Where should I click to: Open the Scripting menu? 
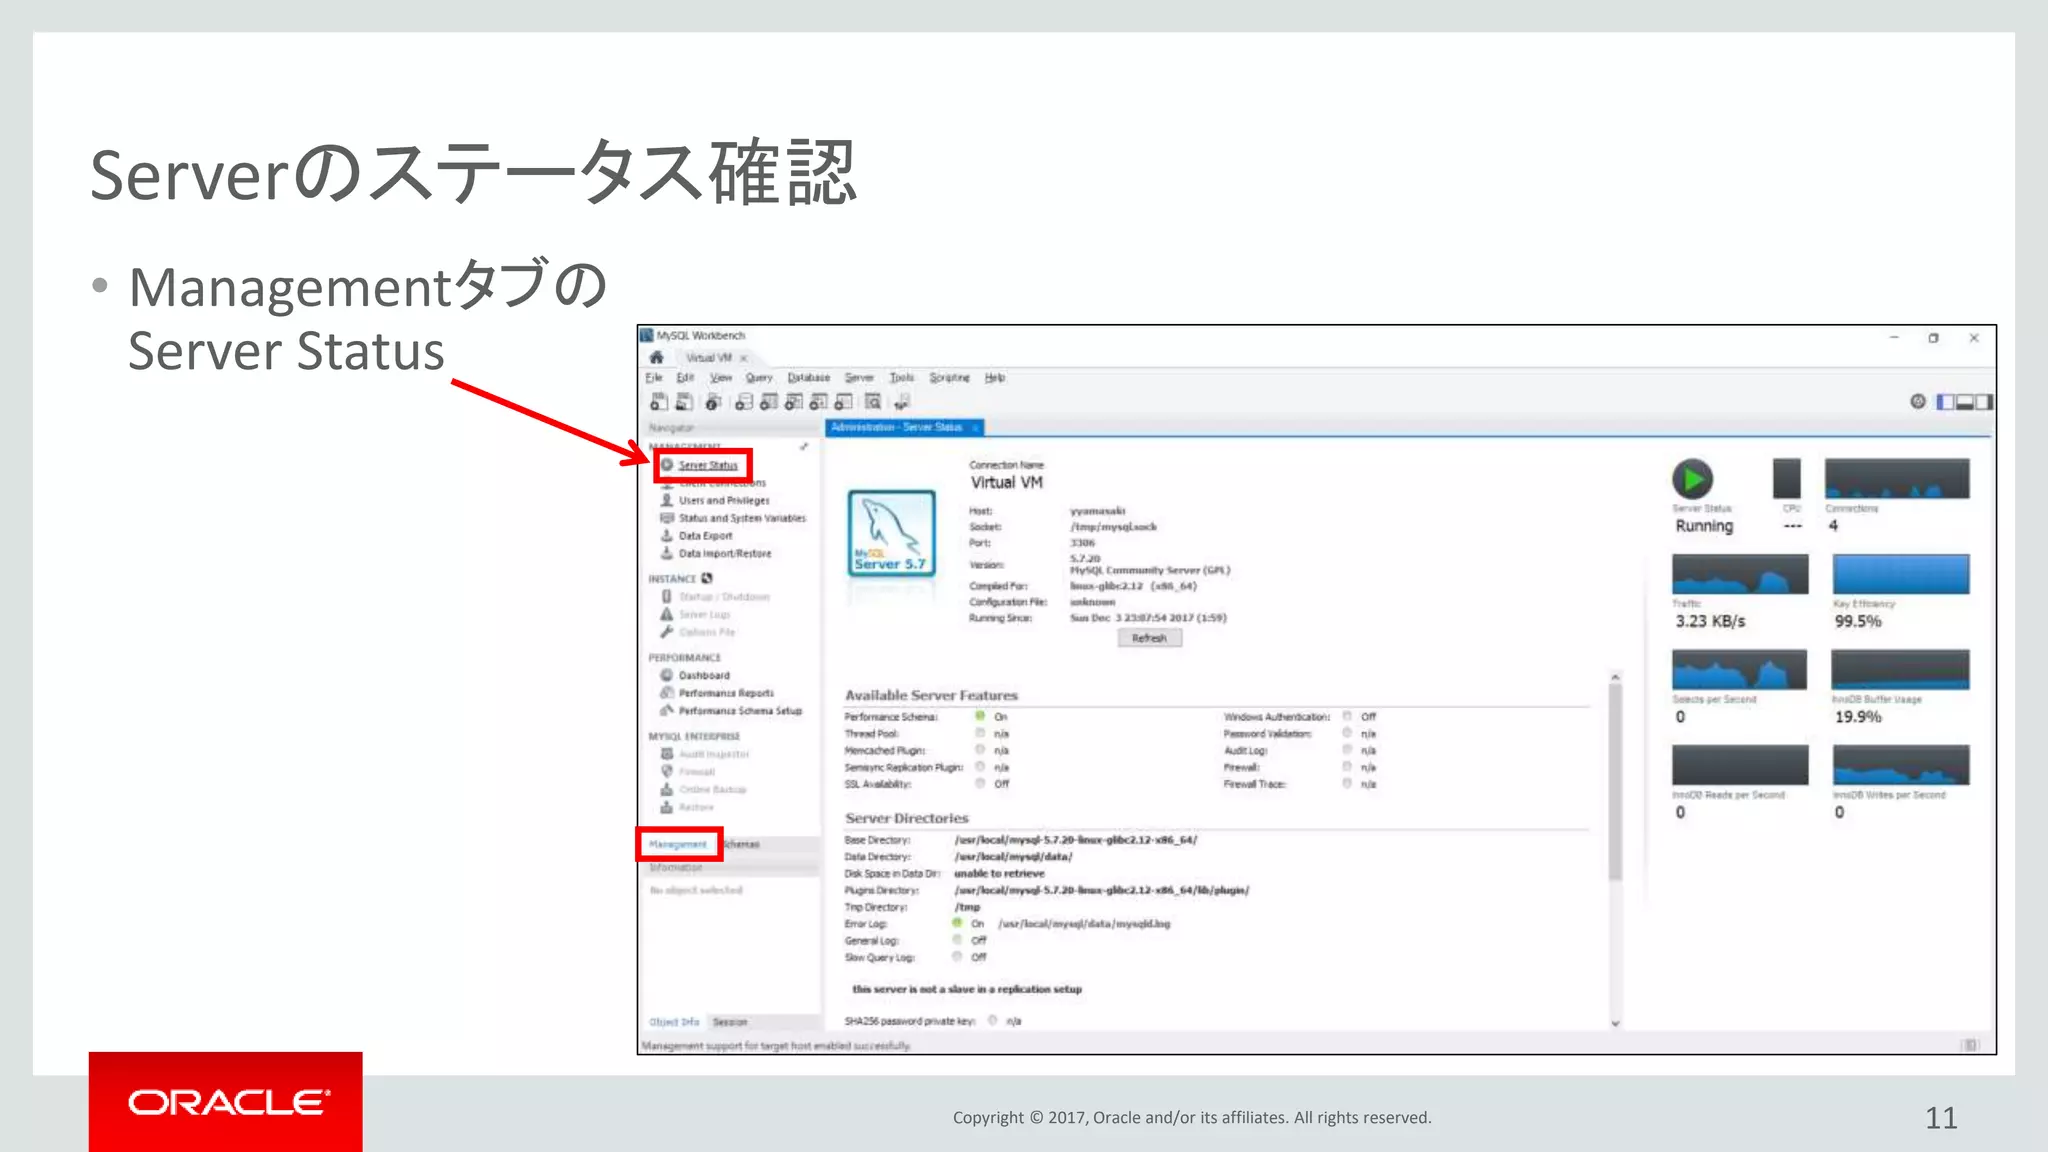tap(949, 378)
